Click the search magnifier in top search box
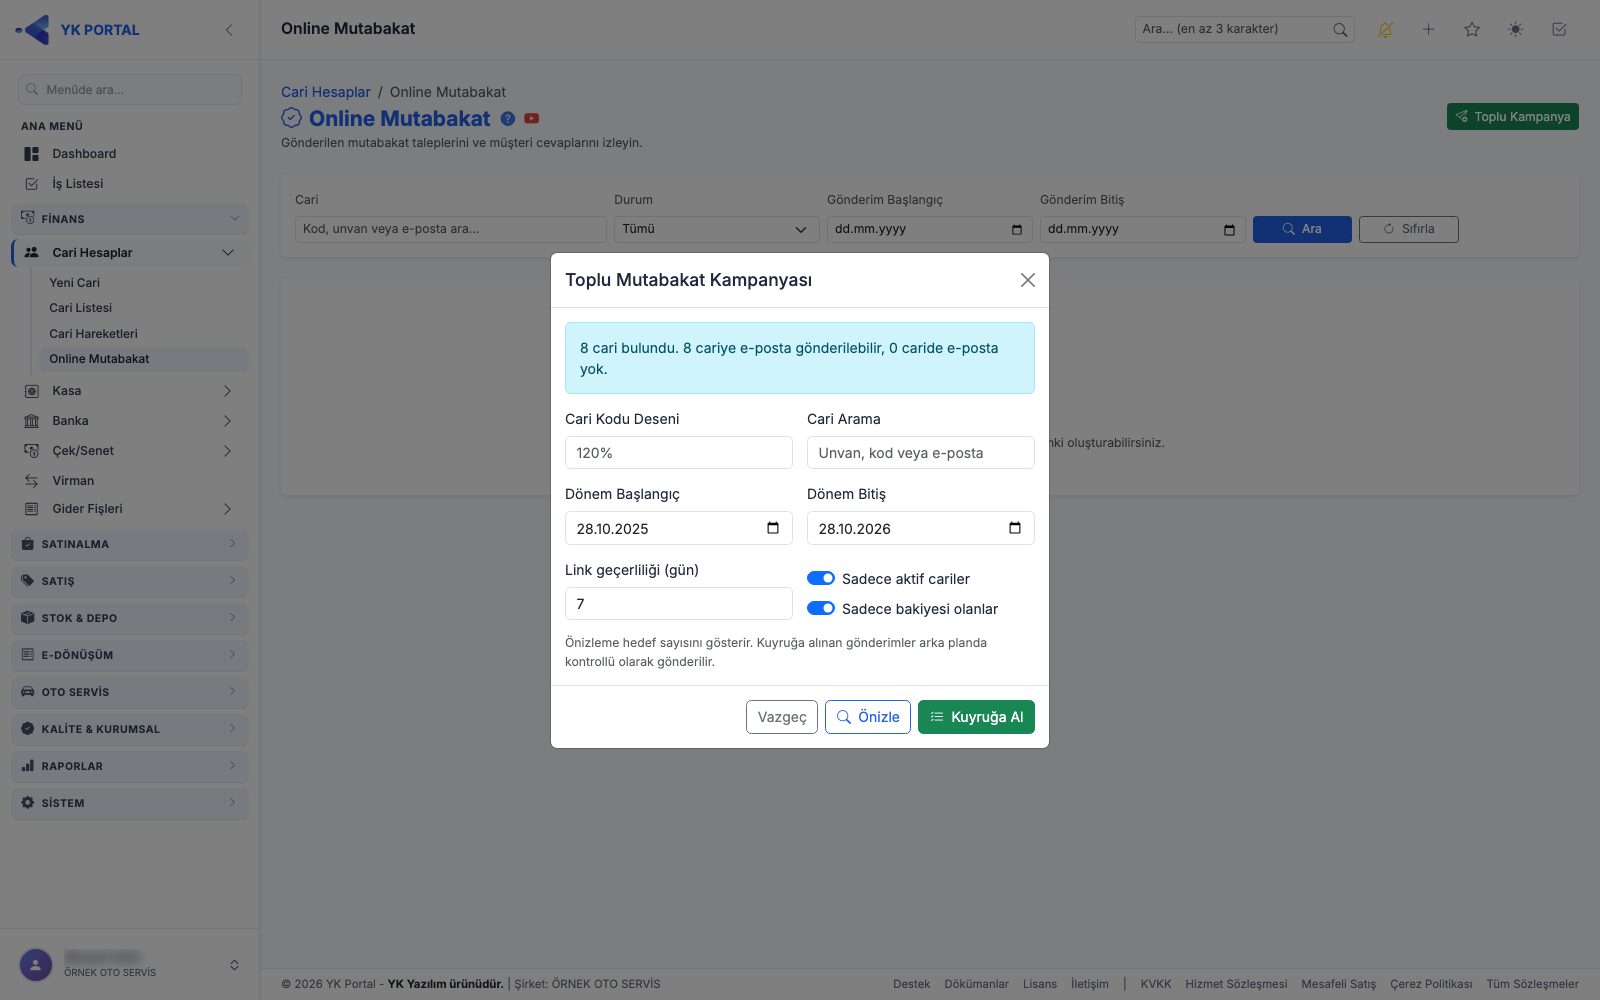This screenshot has width=1600, height=1000. (x=1340, y=30)
